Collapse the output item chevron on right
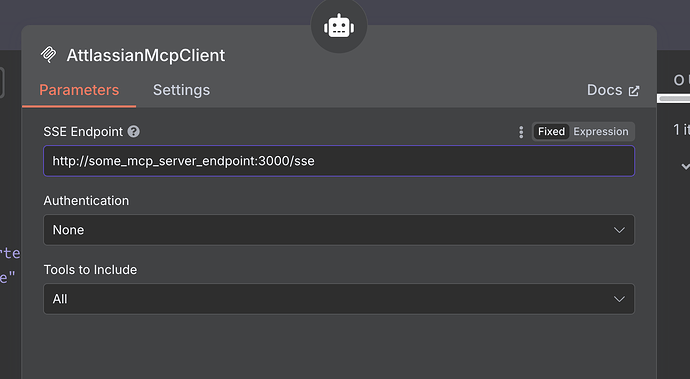Screen dimensions: 690x379 (685, 166)
